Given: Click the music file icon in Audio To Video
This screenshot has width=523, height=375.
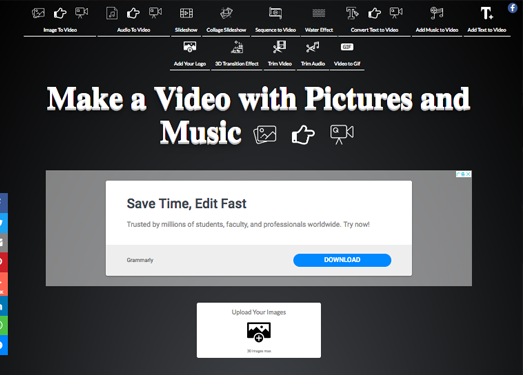Looking at the screenshot, I should [112, 13].
